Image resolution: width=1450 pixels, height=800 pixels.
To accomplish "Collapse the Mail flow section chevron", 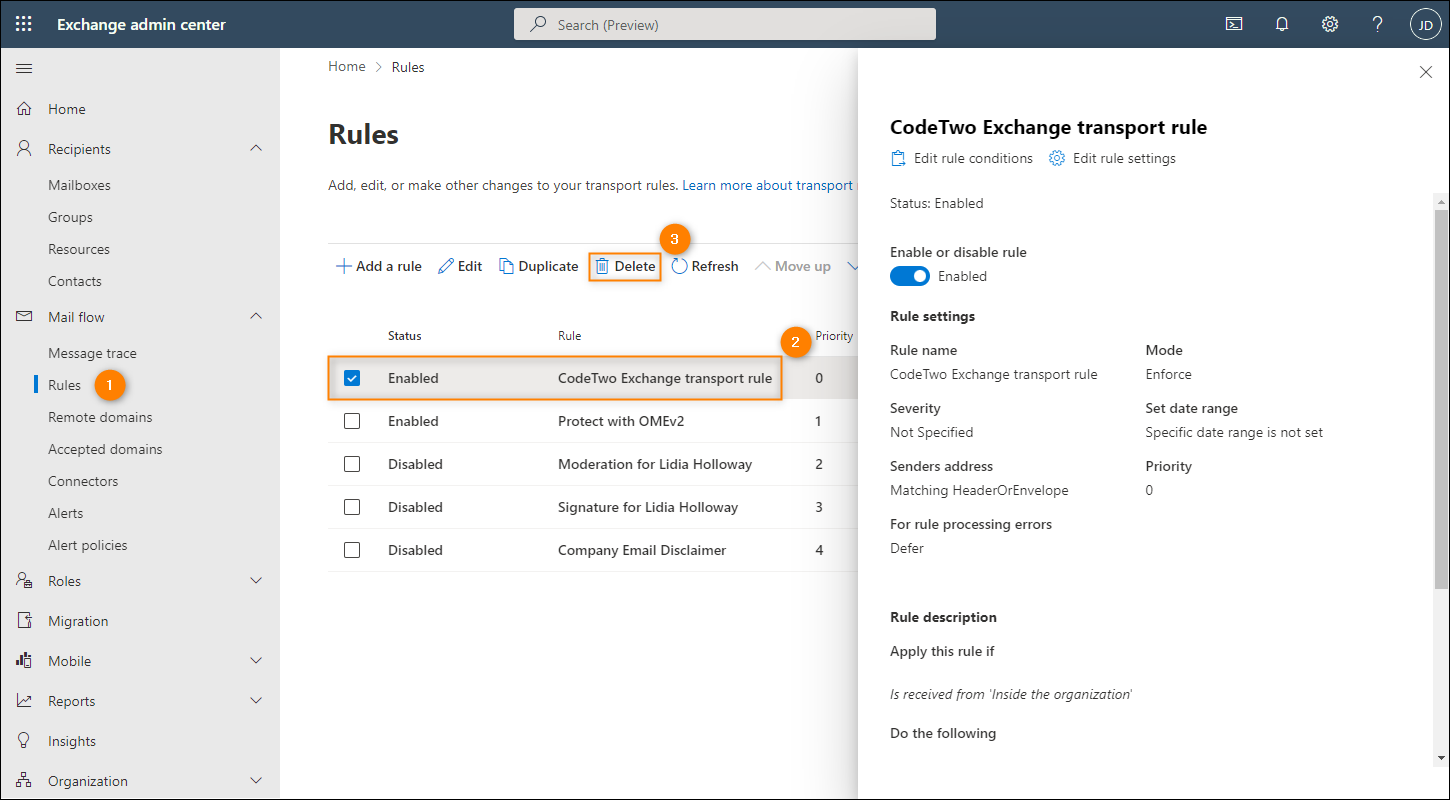I will point(256,316).
